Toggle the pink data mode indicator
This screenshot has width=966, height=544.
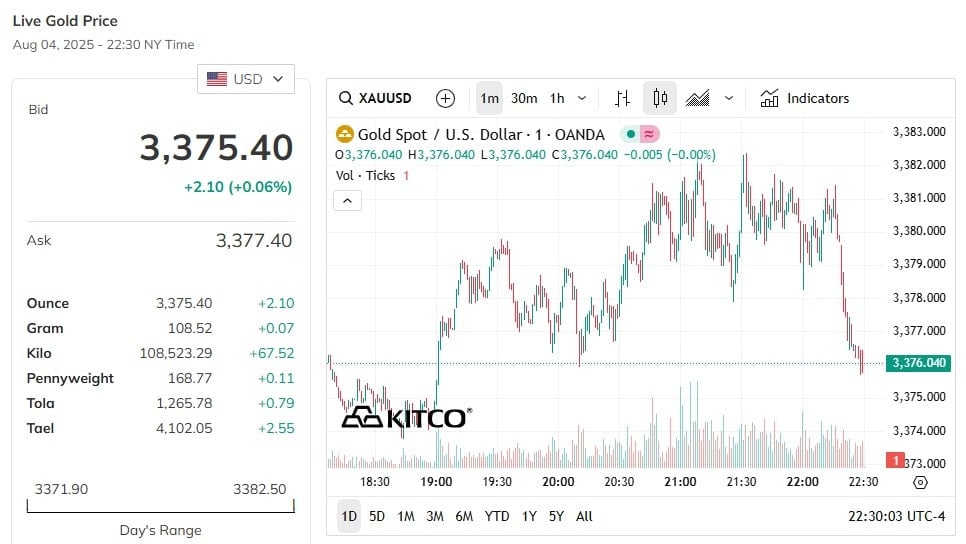(x=649, y=134)
